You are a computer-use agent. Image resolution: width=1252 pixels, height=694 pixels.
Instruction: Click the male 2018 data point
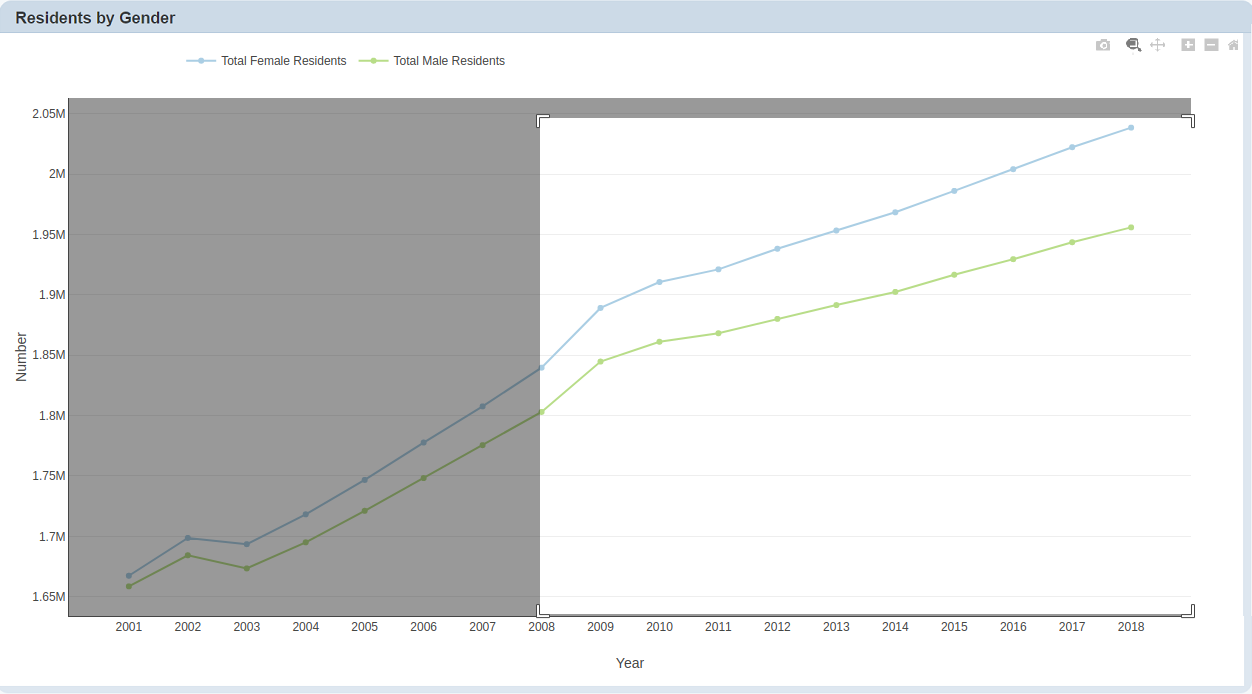click(x=1131, y=227)
